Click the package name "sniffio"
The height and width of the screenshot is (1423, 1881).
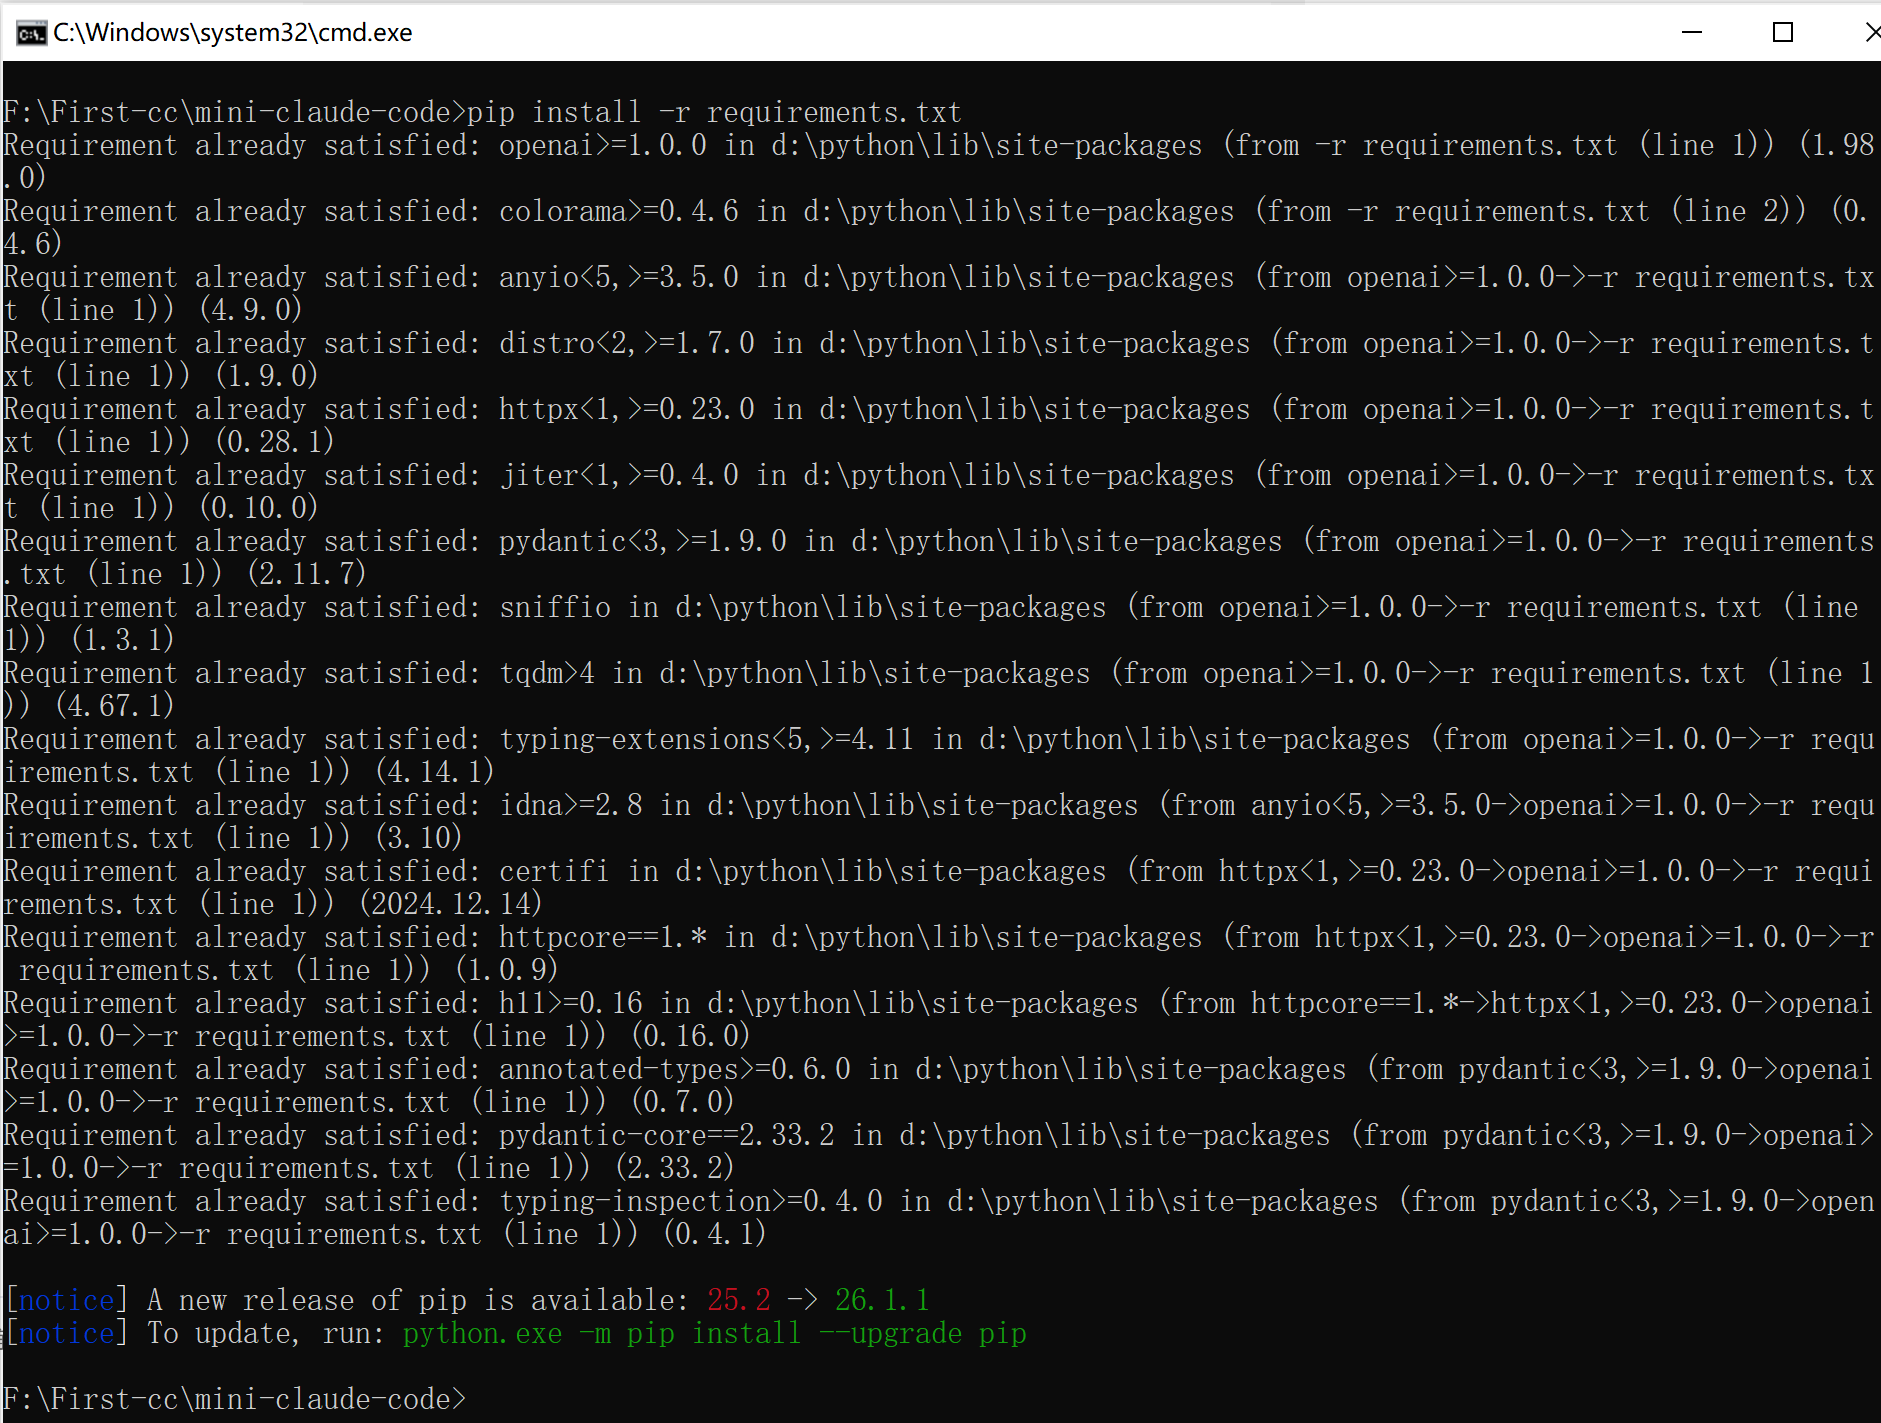pos(555,607)
